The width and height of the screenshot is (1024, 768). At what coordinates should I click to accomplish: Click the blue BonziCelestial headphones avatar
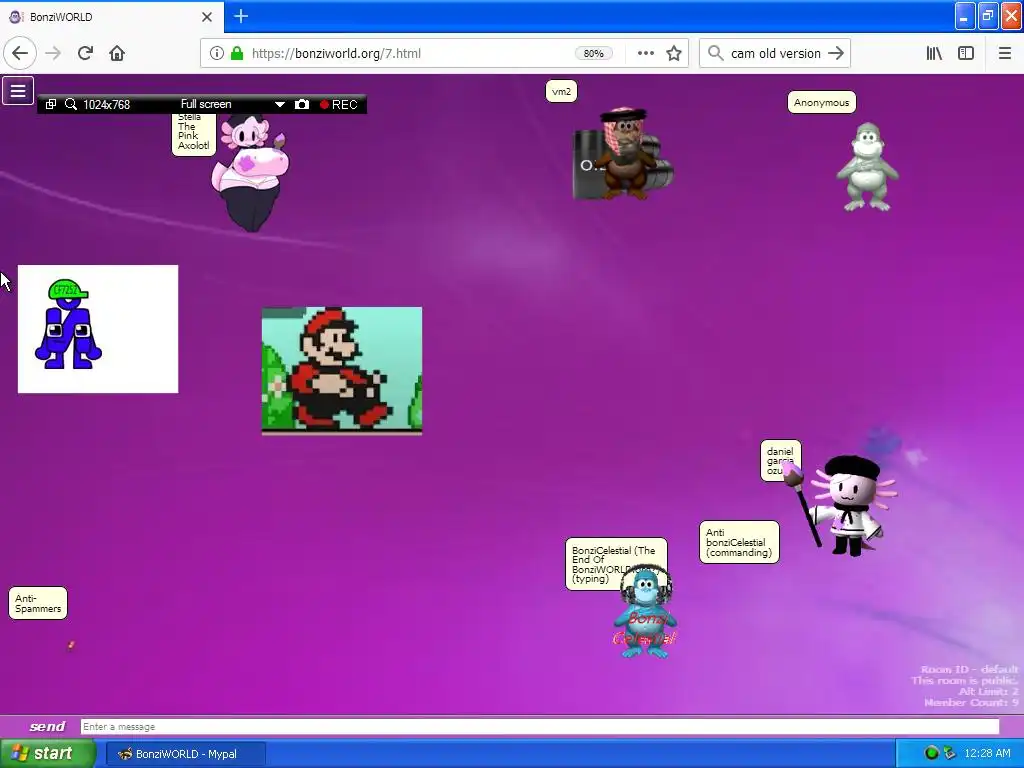tap(645, 613)
